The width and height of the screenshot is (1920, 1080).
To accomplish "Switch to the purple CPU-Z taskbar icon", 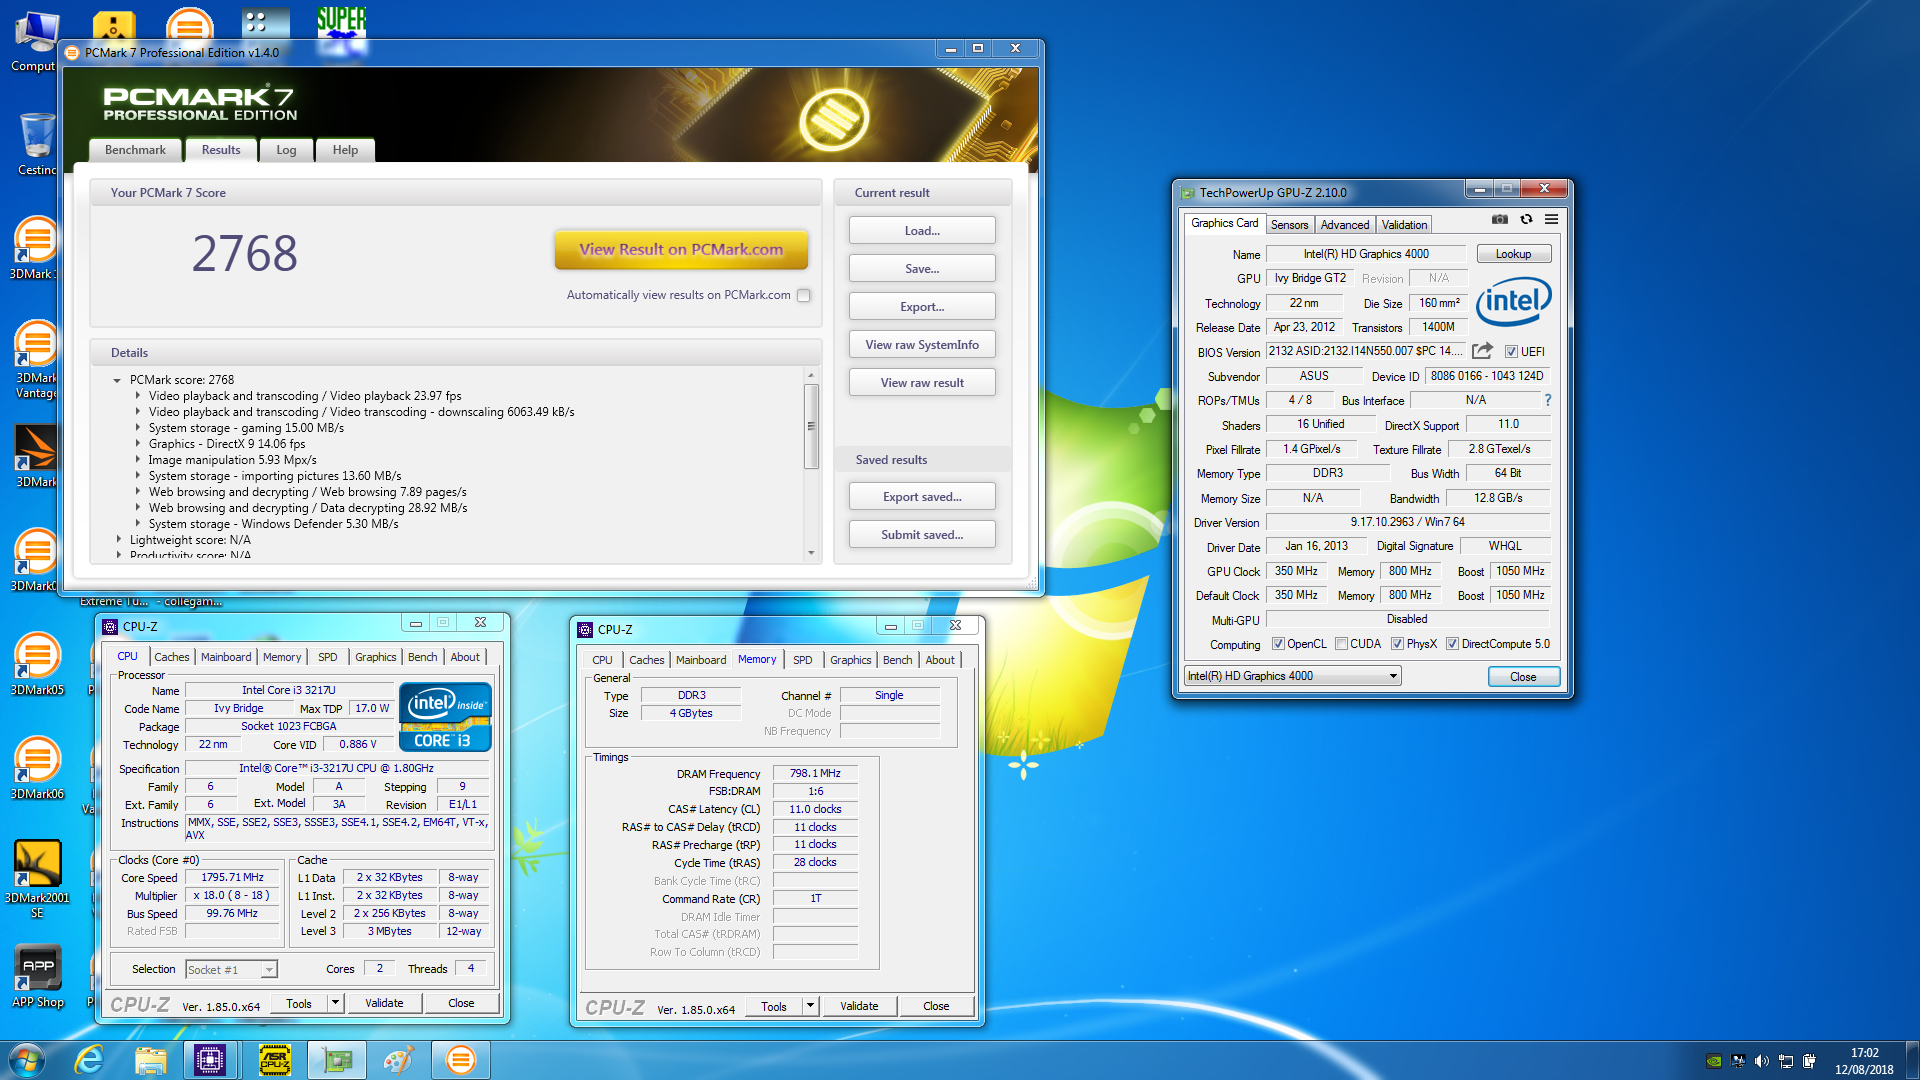I will pos(210,1060).
